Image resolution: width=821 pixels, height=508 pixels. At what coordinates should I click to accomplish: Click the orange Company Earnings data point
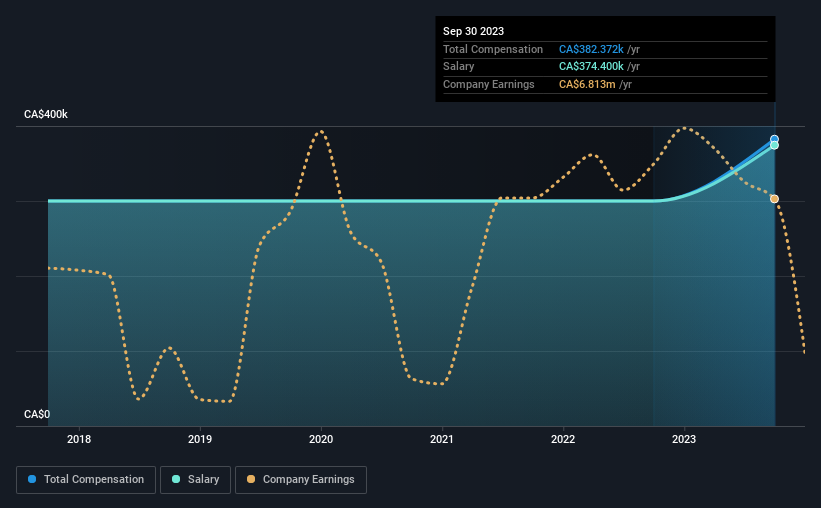774,199
